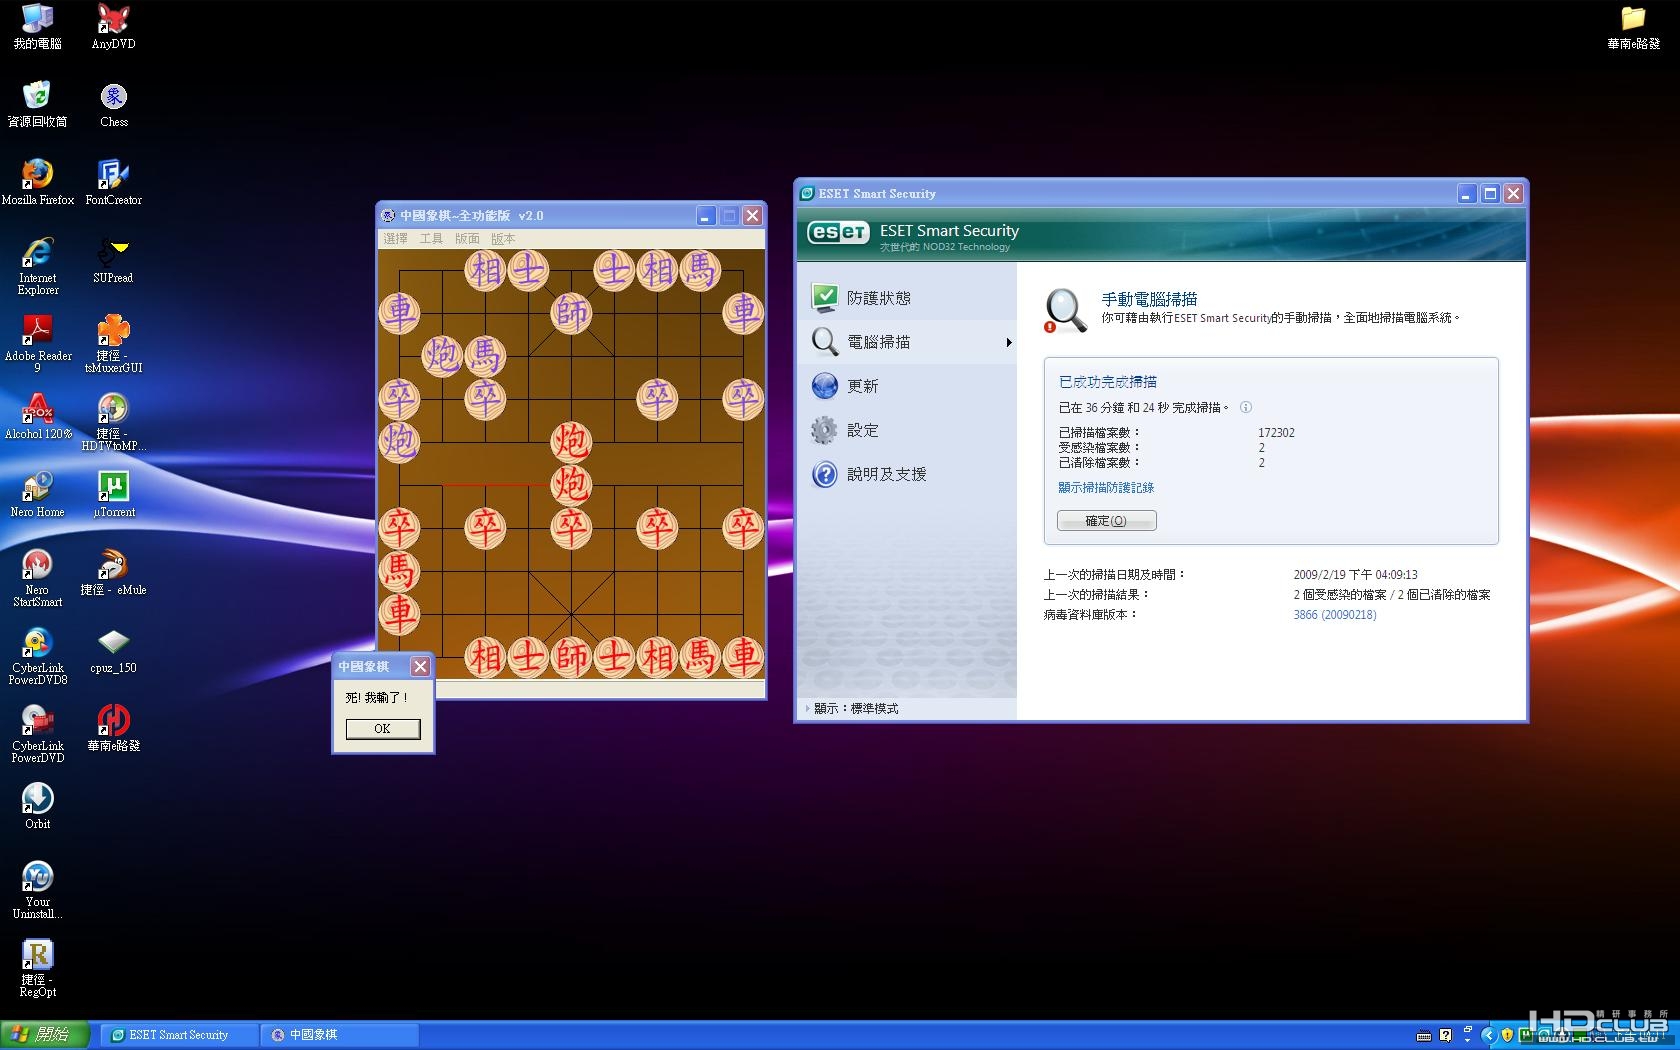Expand the 電腦掃描 submenu arrow
Image resolution: width=1680 pixels, height=1050 pixels.
(1008, 342)
